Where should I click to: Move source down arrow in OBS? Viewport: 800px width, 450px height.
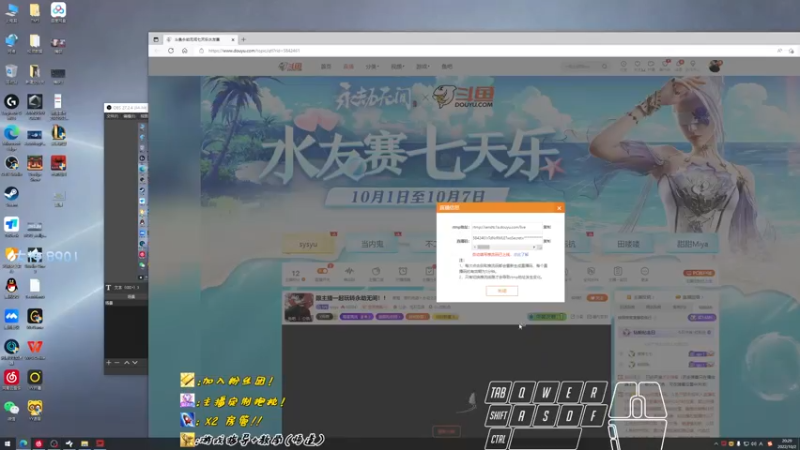click(135, 362)
